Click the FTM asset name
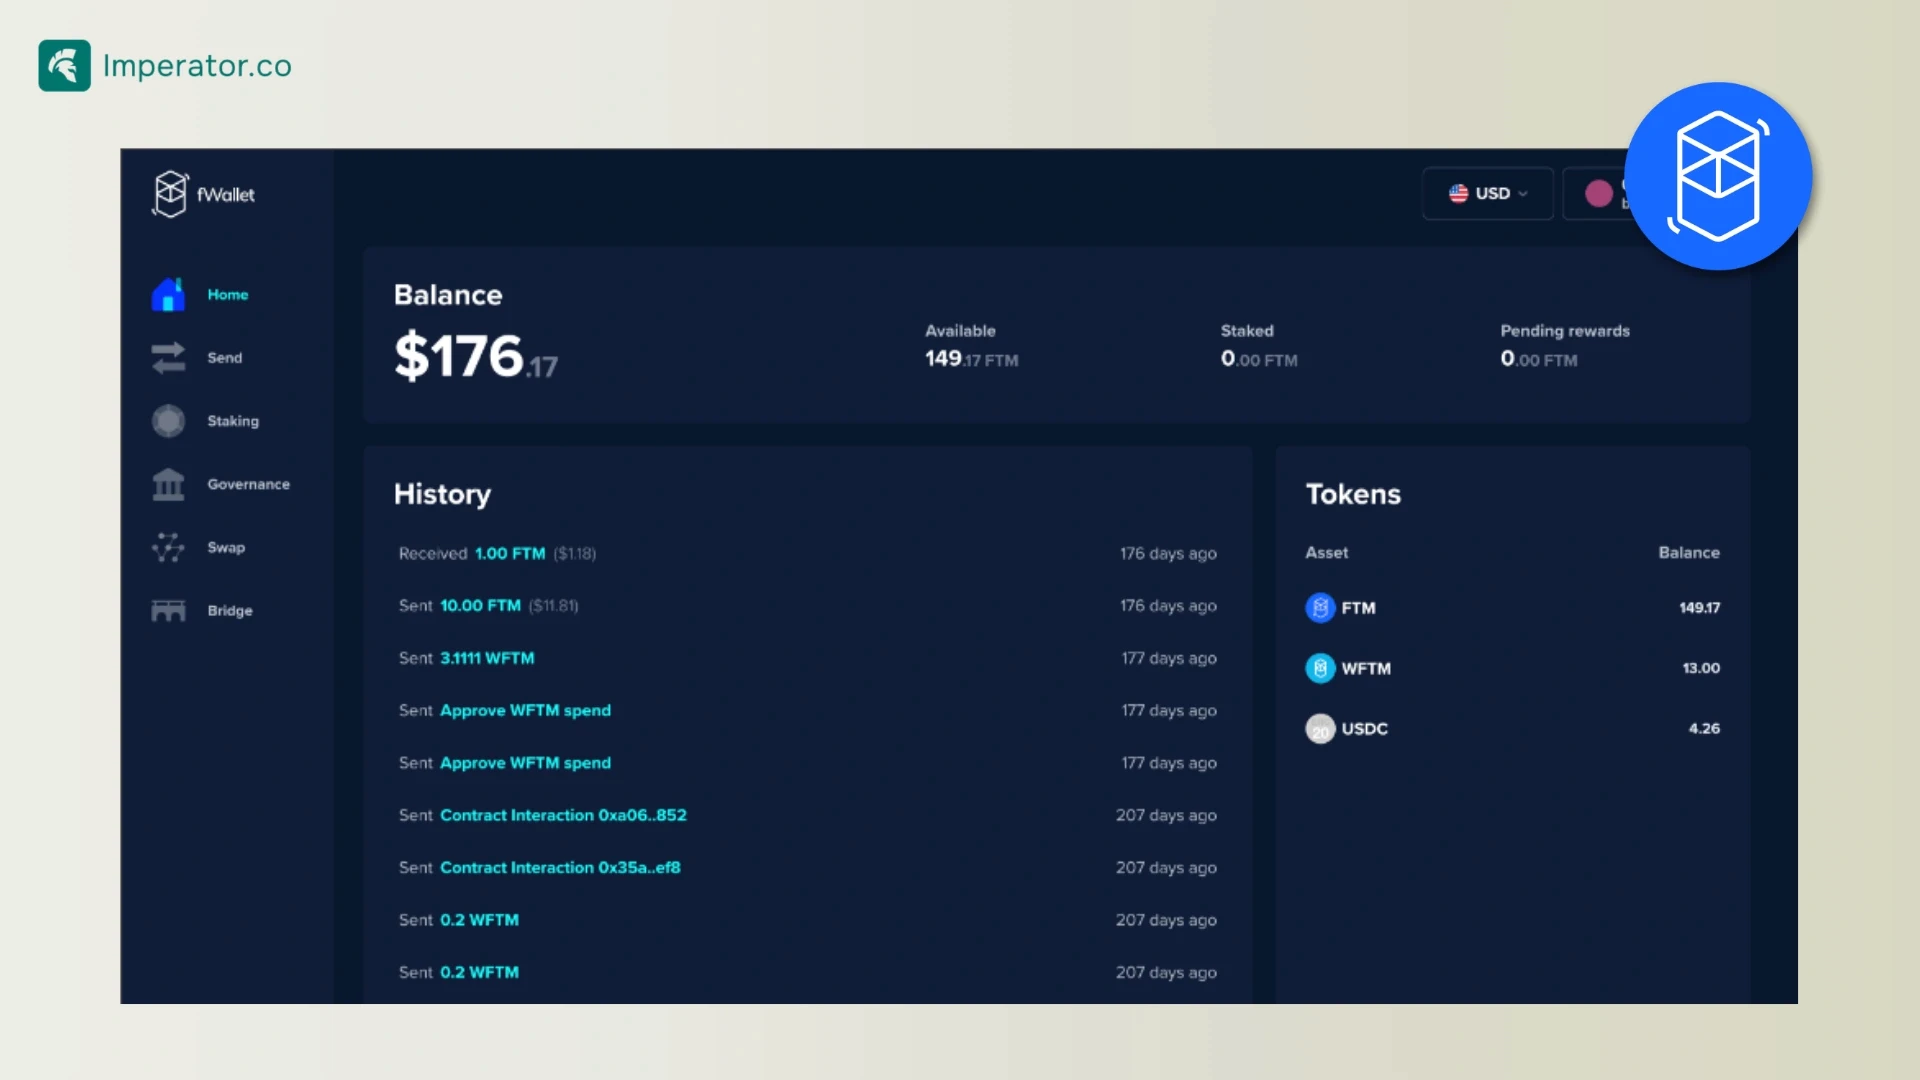 1358,607
